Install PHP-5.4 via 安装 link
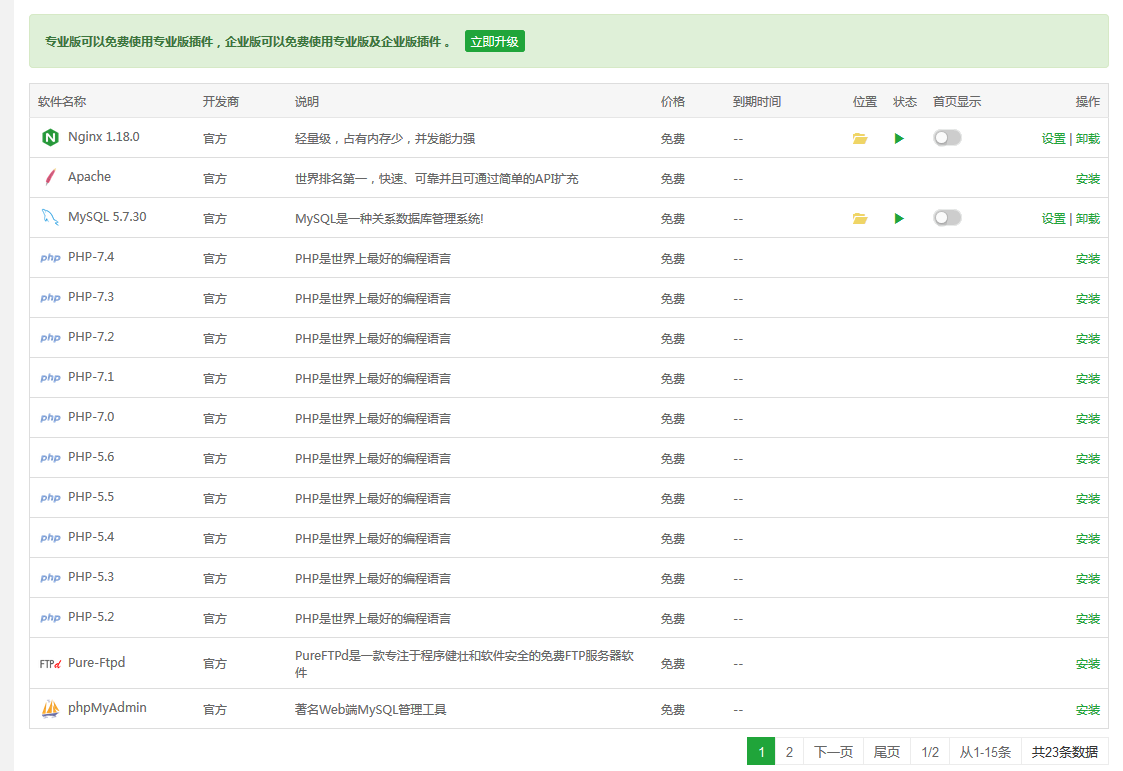 coord(1088,539)
